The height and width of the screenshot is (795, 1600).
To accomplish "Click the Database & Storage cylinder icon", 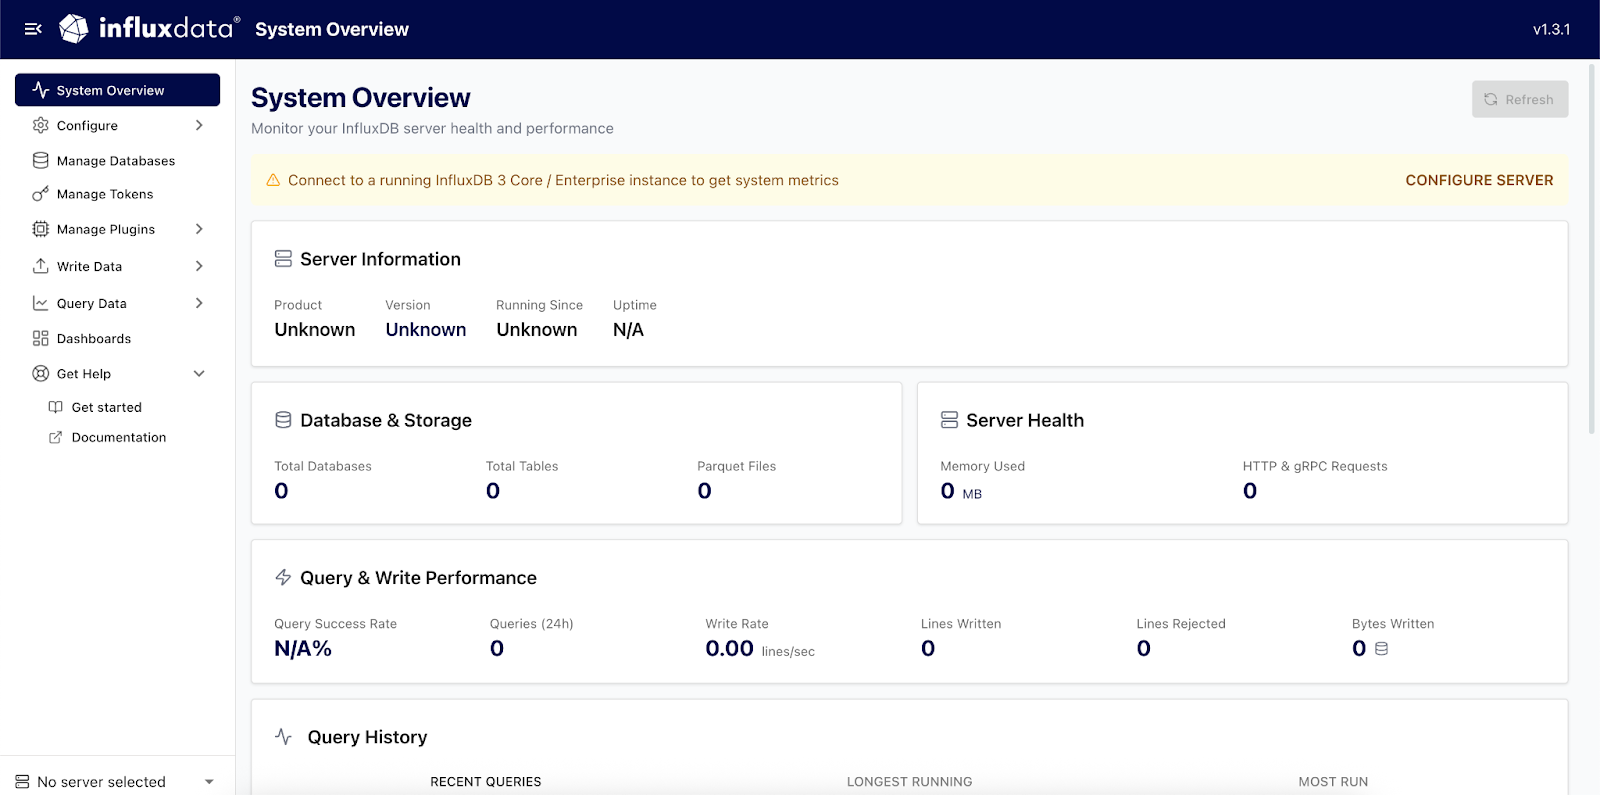I will pos(283,420).
